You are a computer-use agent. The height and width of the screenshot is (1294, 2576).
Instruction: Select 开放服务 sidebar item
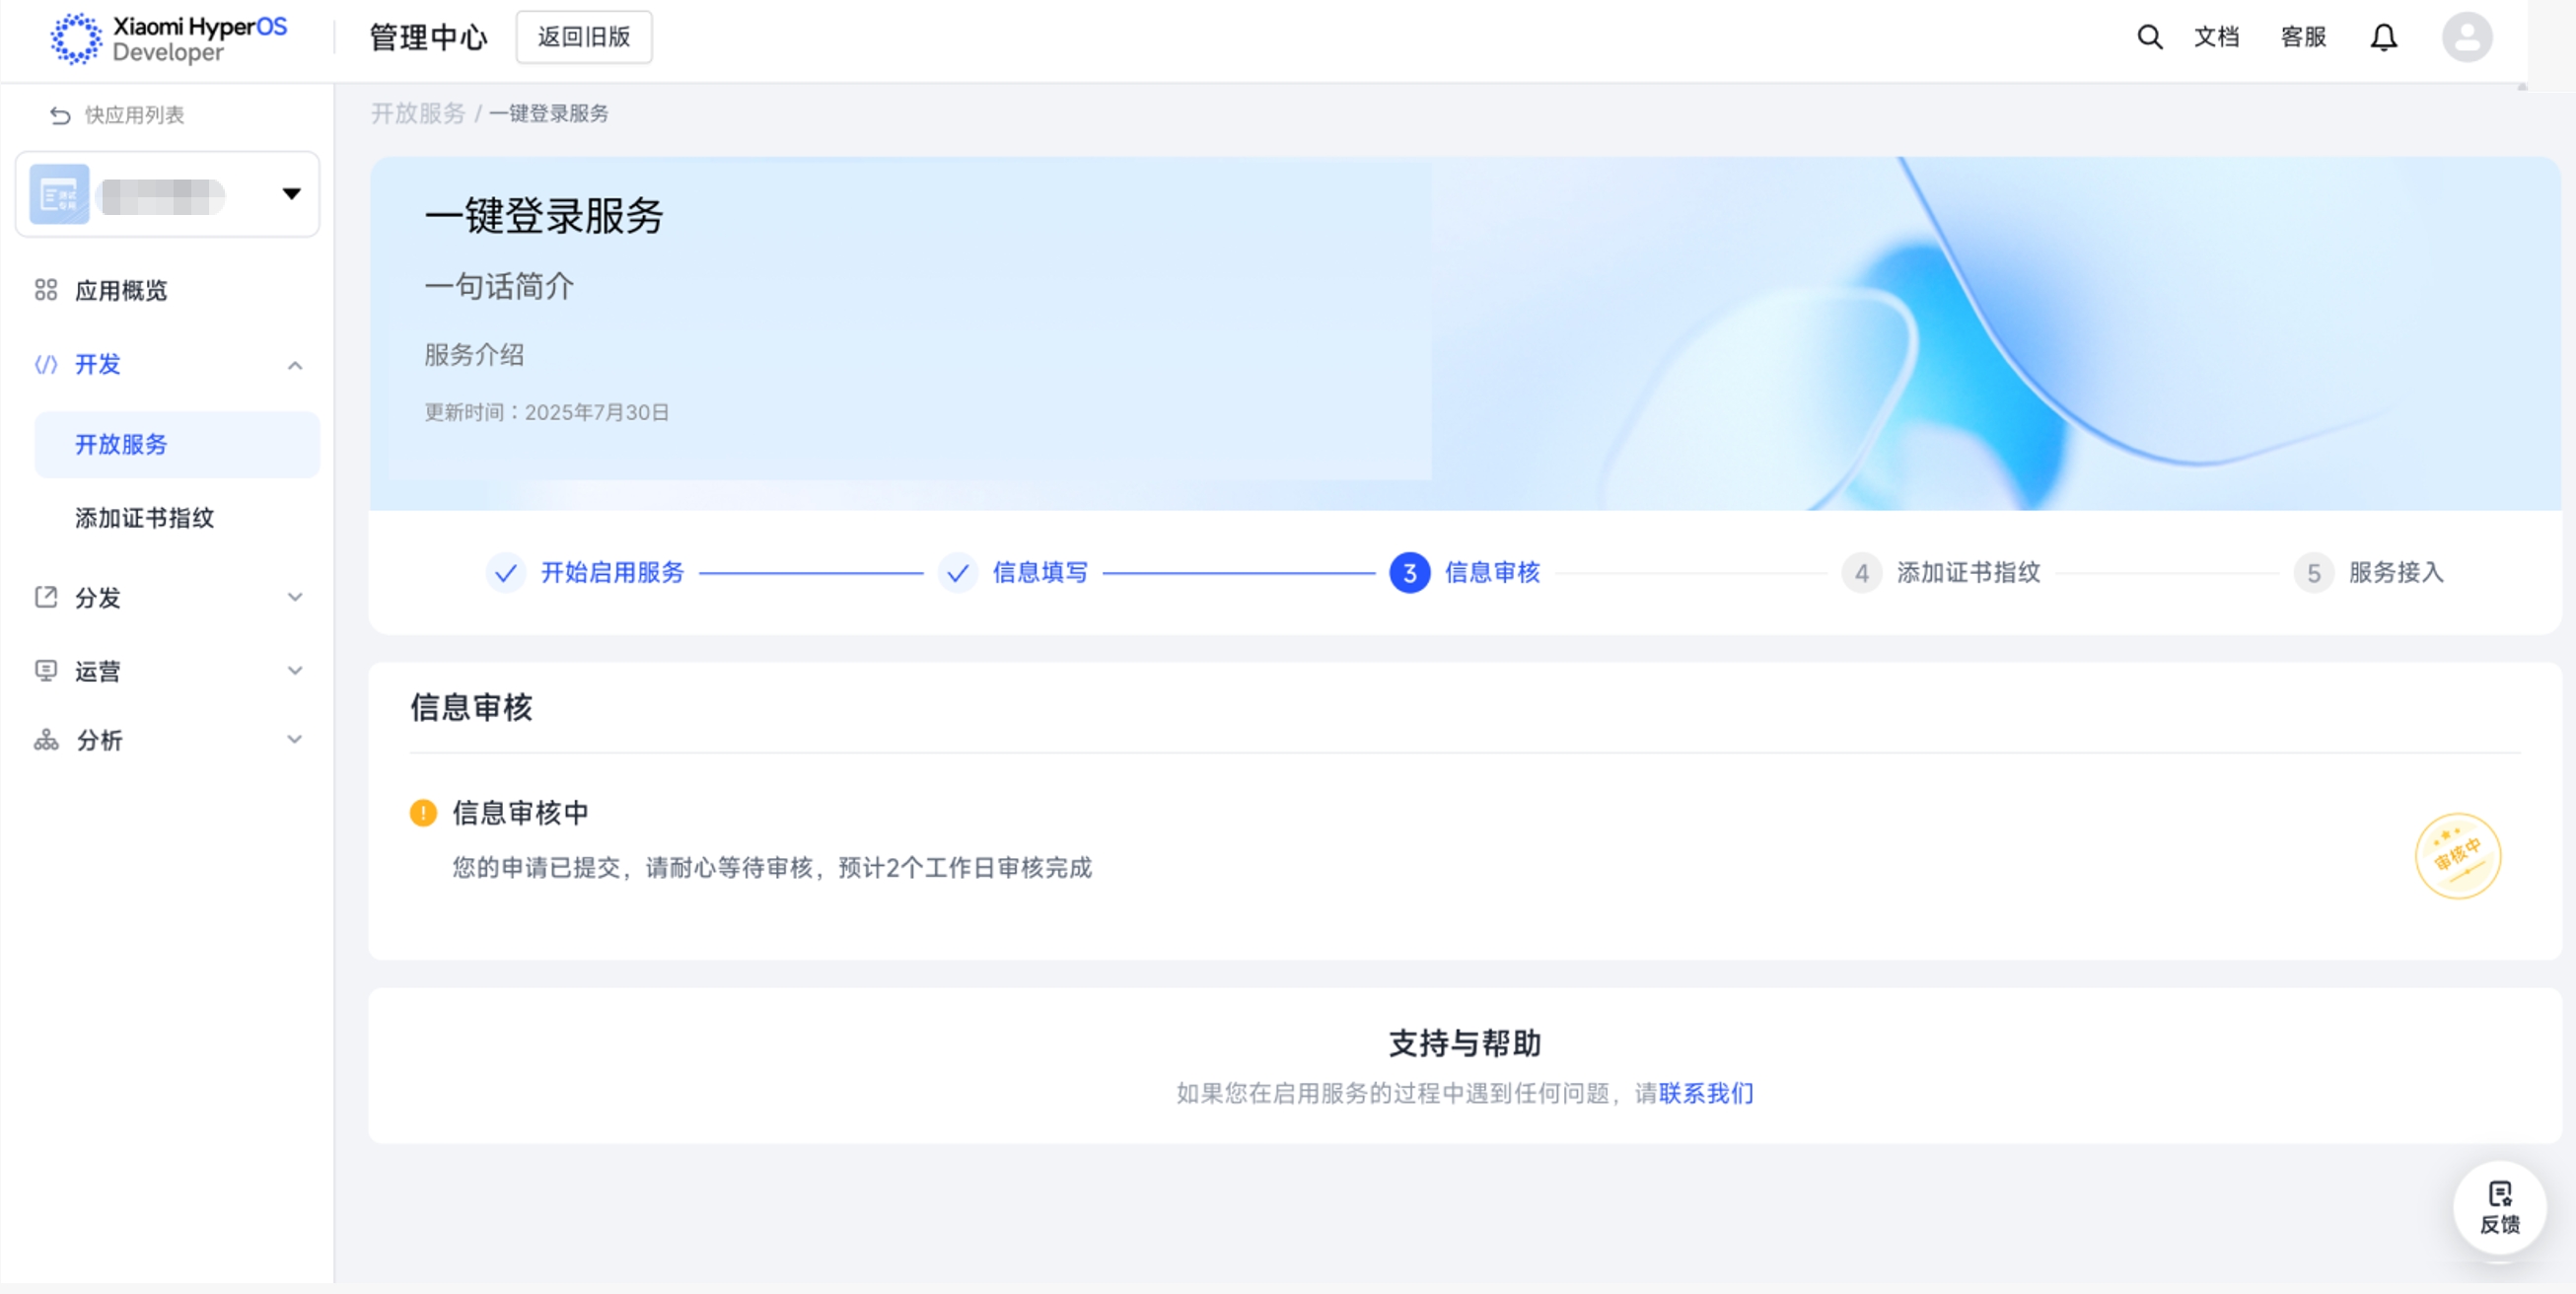pos(121,444)
